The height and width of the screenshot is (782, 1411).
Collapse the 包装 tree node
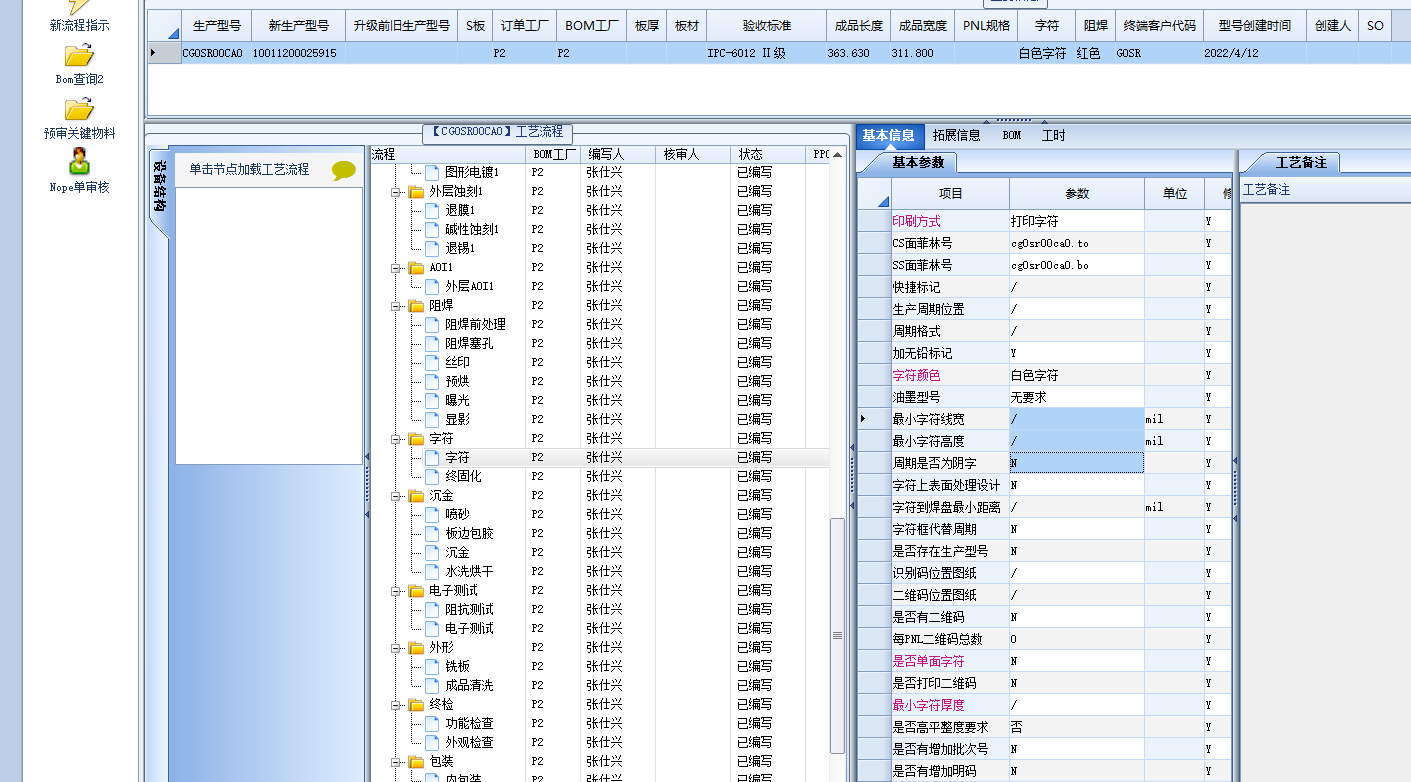click(x=395, y=761)
